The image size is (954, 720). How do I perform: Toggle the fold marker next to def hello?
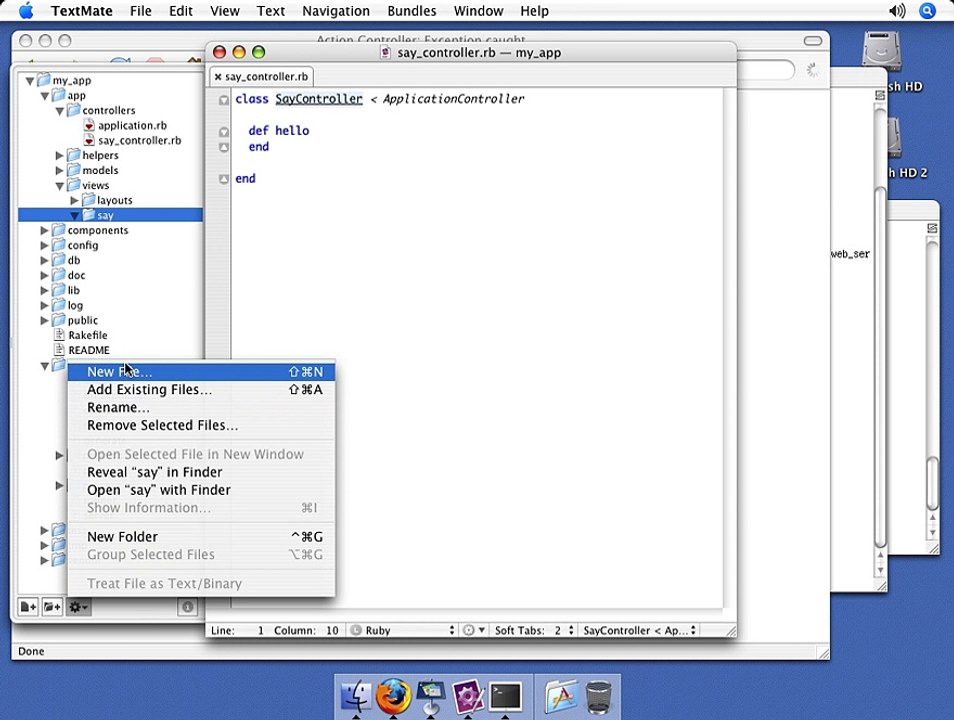pos(224,131)
